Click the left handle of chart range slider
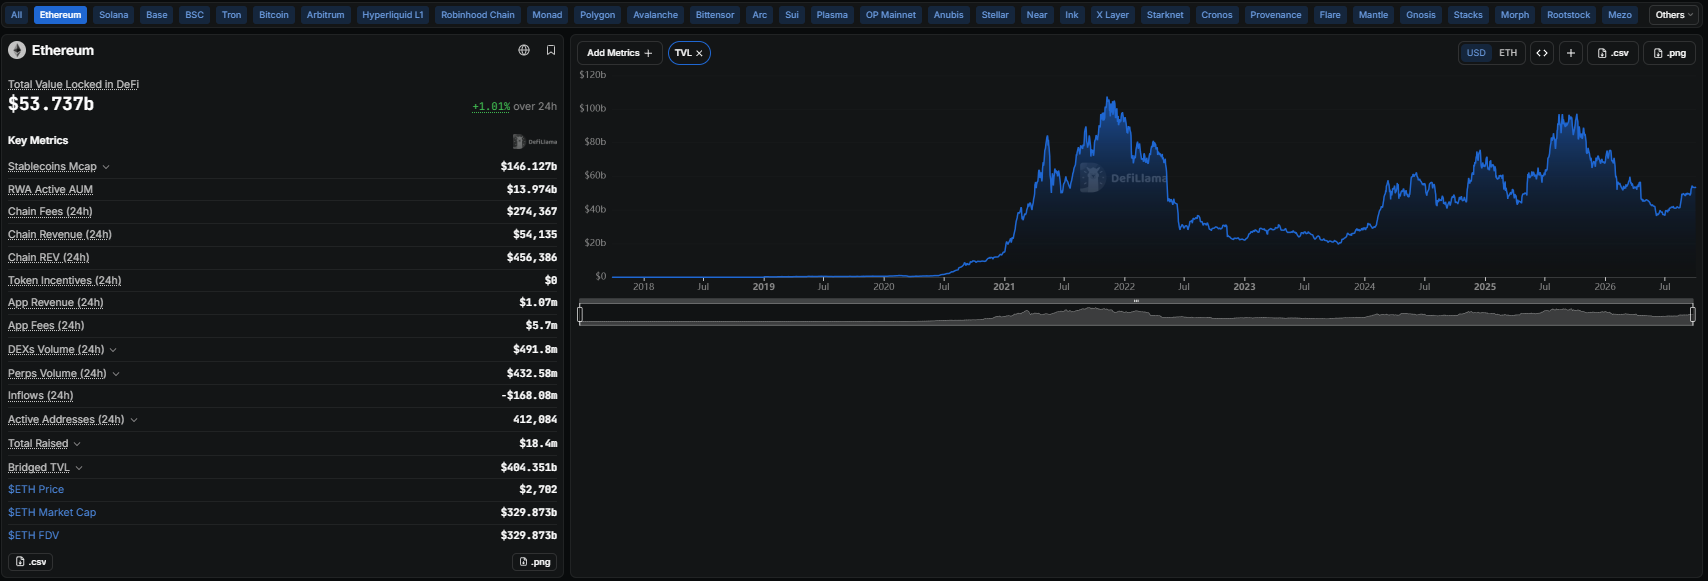 coord(580,315)
